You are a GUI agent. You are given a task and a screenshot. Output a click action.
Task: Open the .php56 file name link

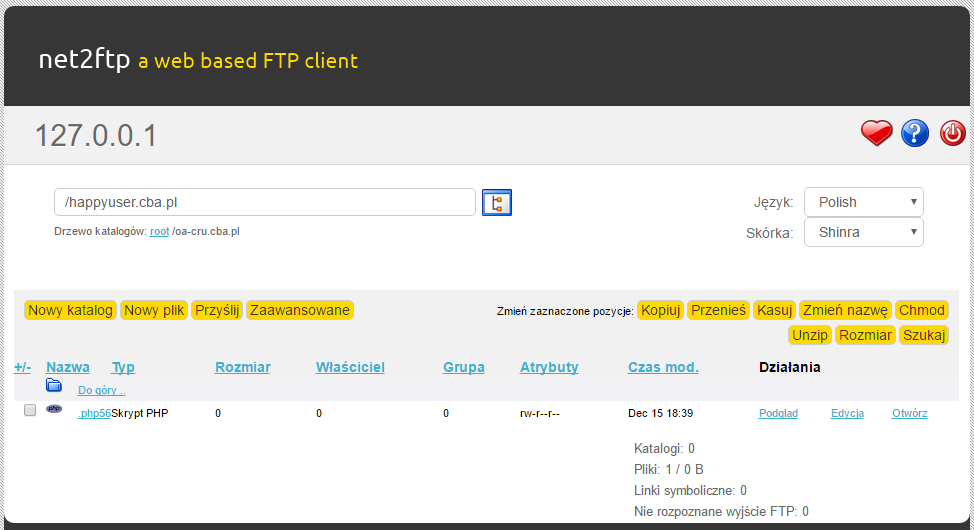pos(94,413)
